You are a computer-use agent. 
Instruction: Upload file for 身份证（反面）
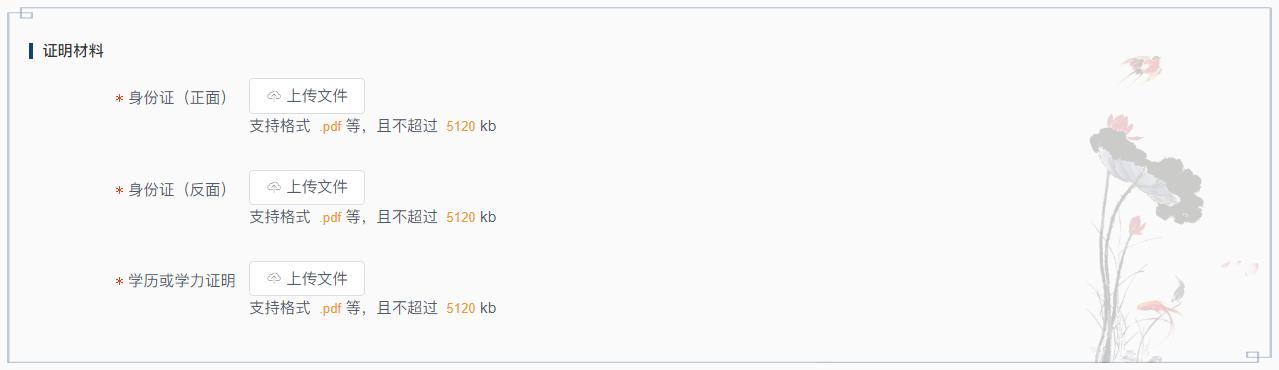307,187
